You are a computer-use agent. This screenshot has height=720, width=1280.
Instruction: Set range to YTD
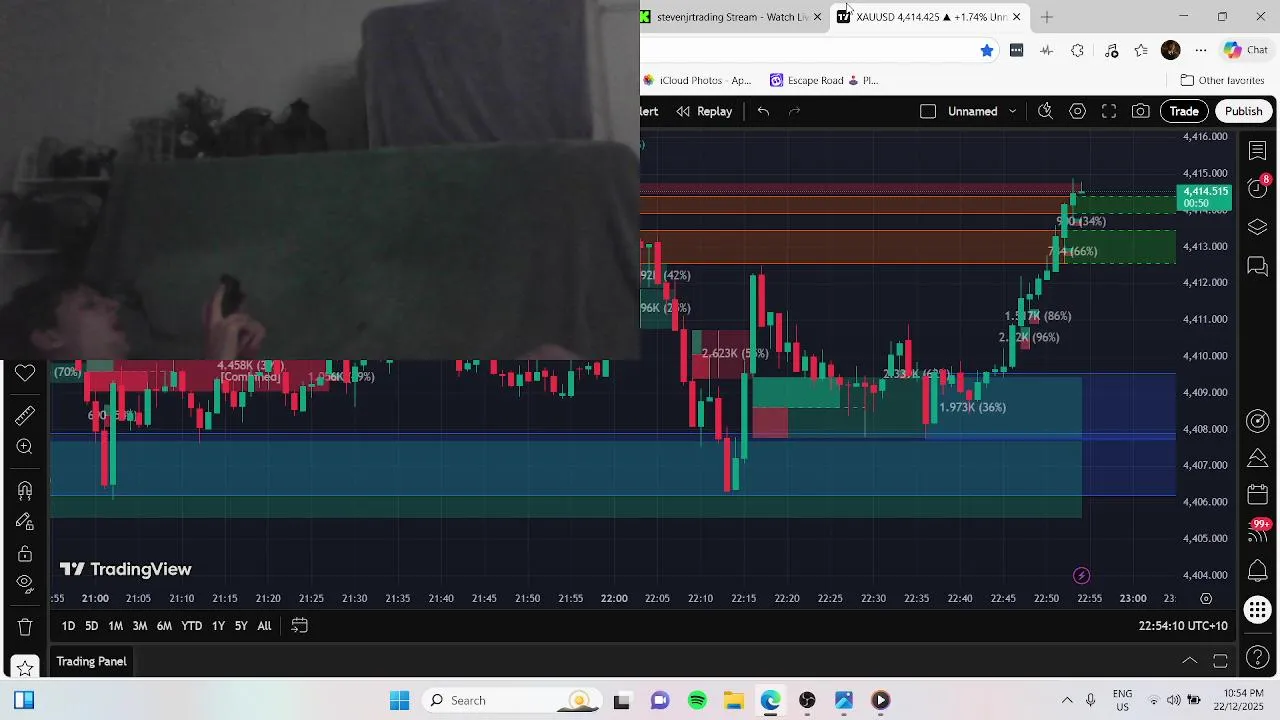tap(191, 626)
